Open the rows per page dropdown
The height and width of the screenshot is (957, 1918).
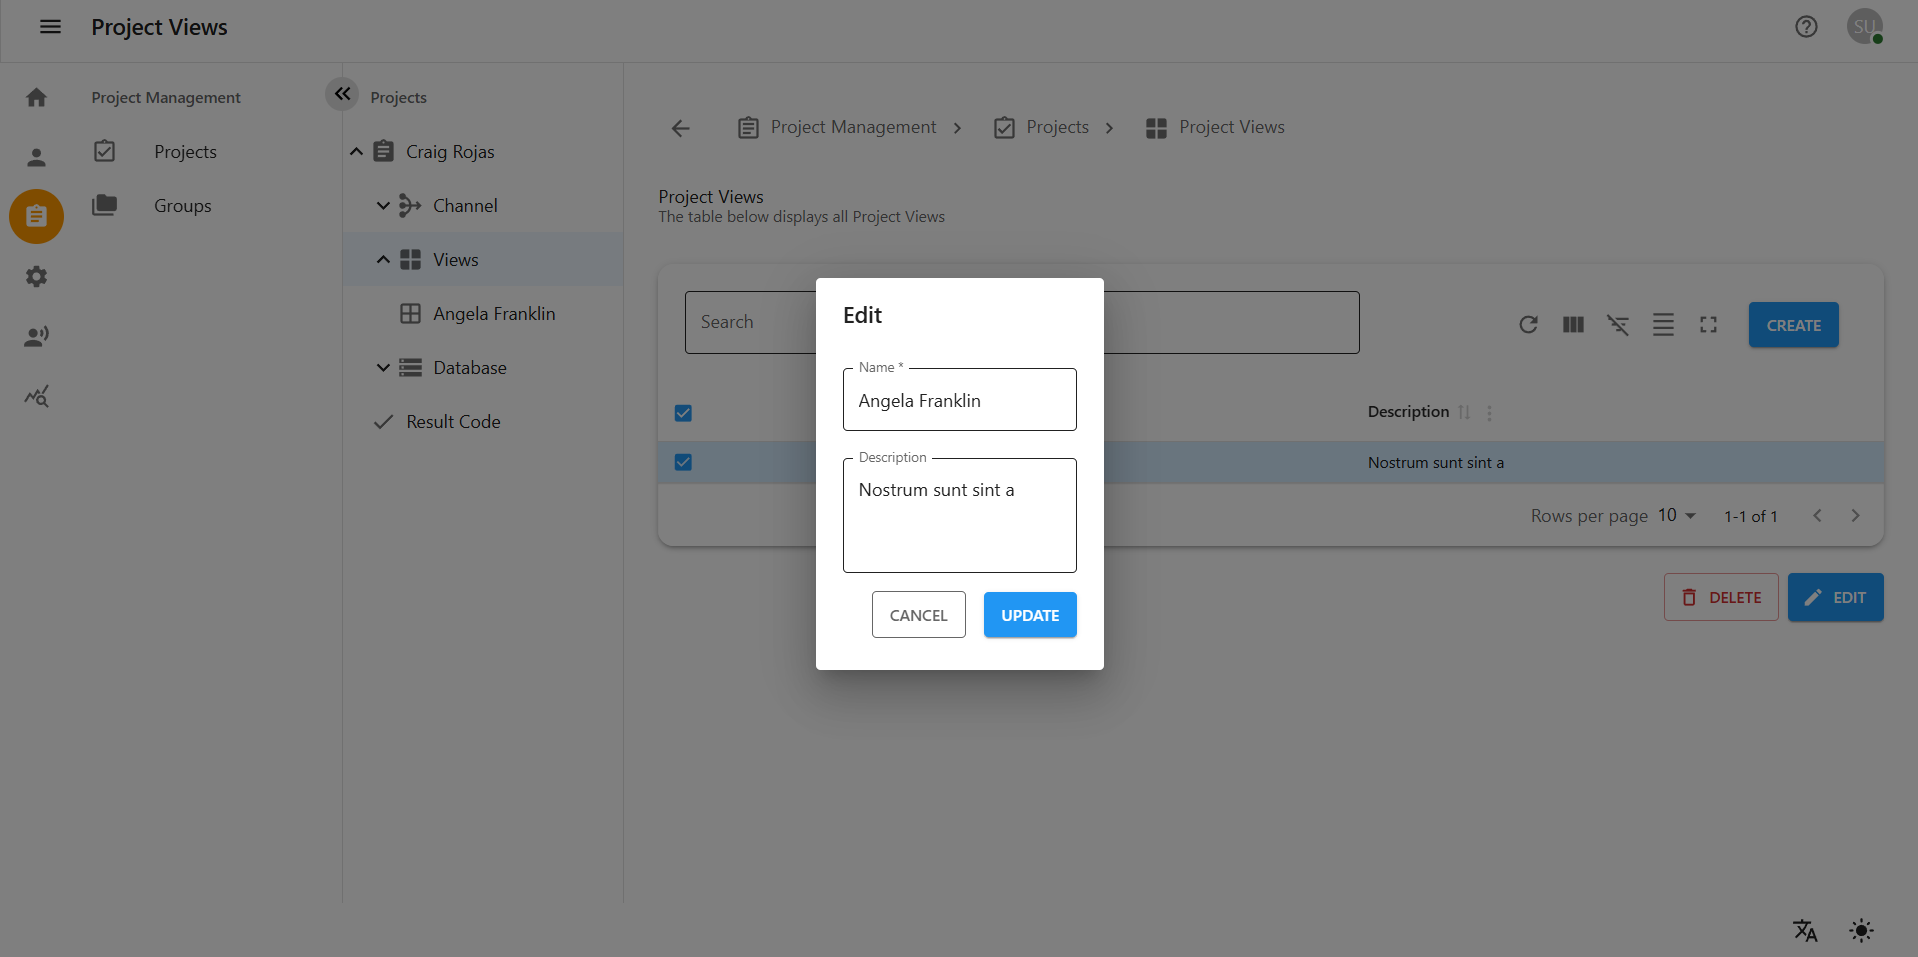click(x=1677, y=516)
